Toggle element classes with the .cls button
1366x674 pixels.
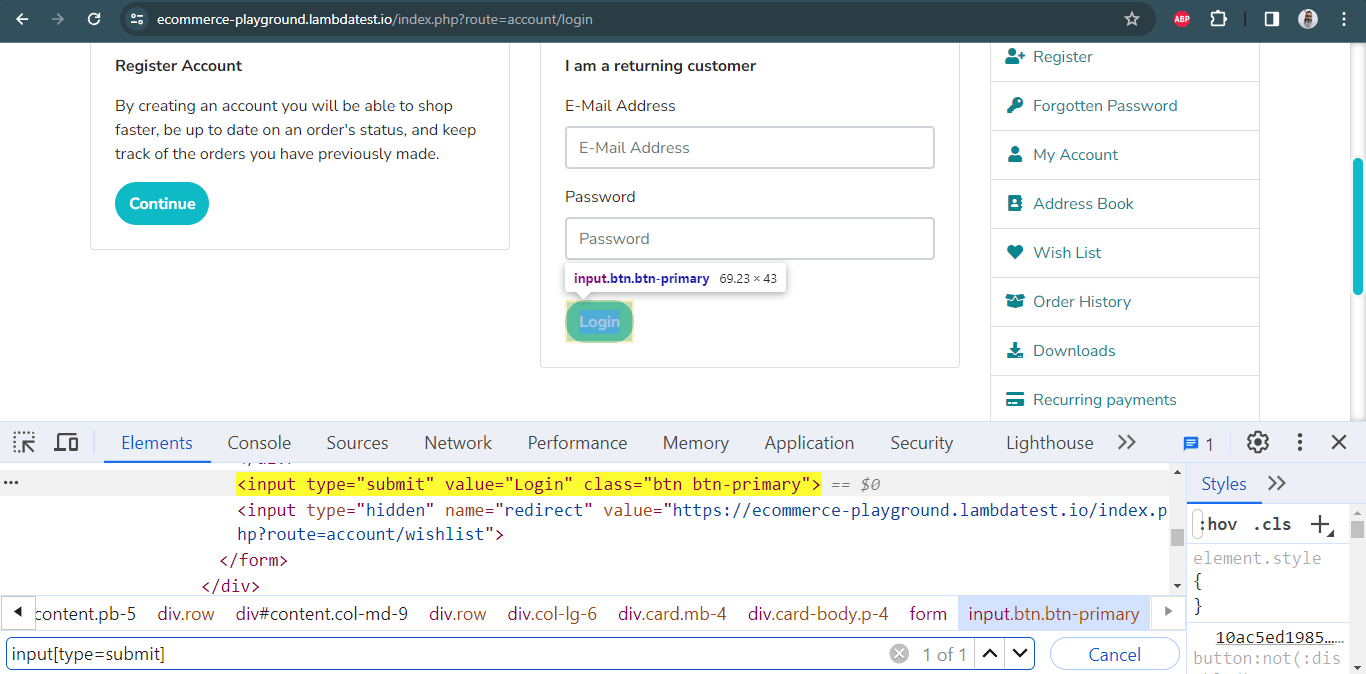pos(1272,523)
